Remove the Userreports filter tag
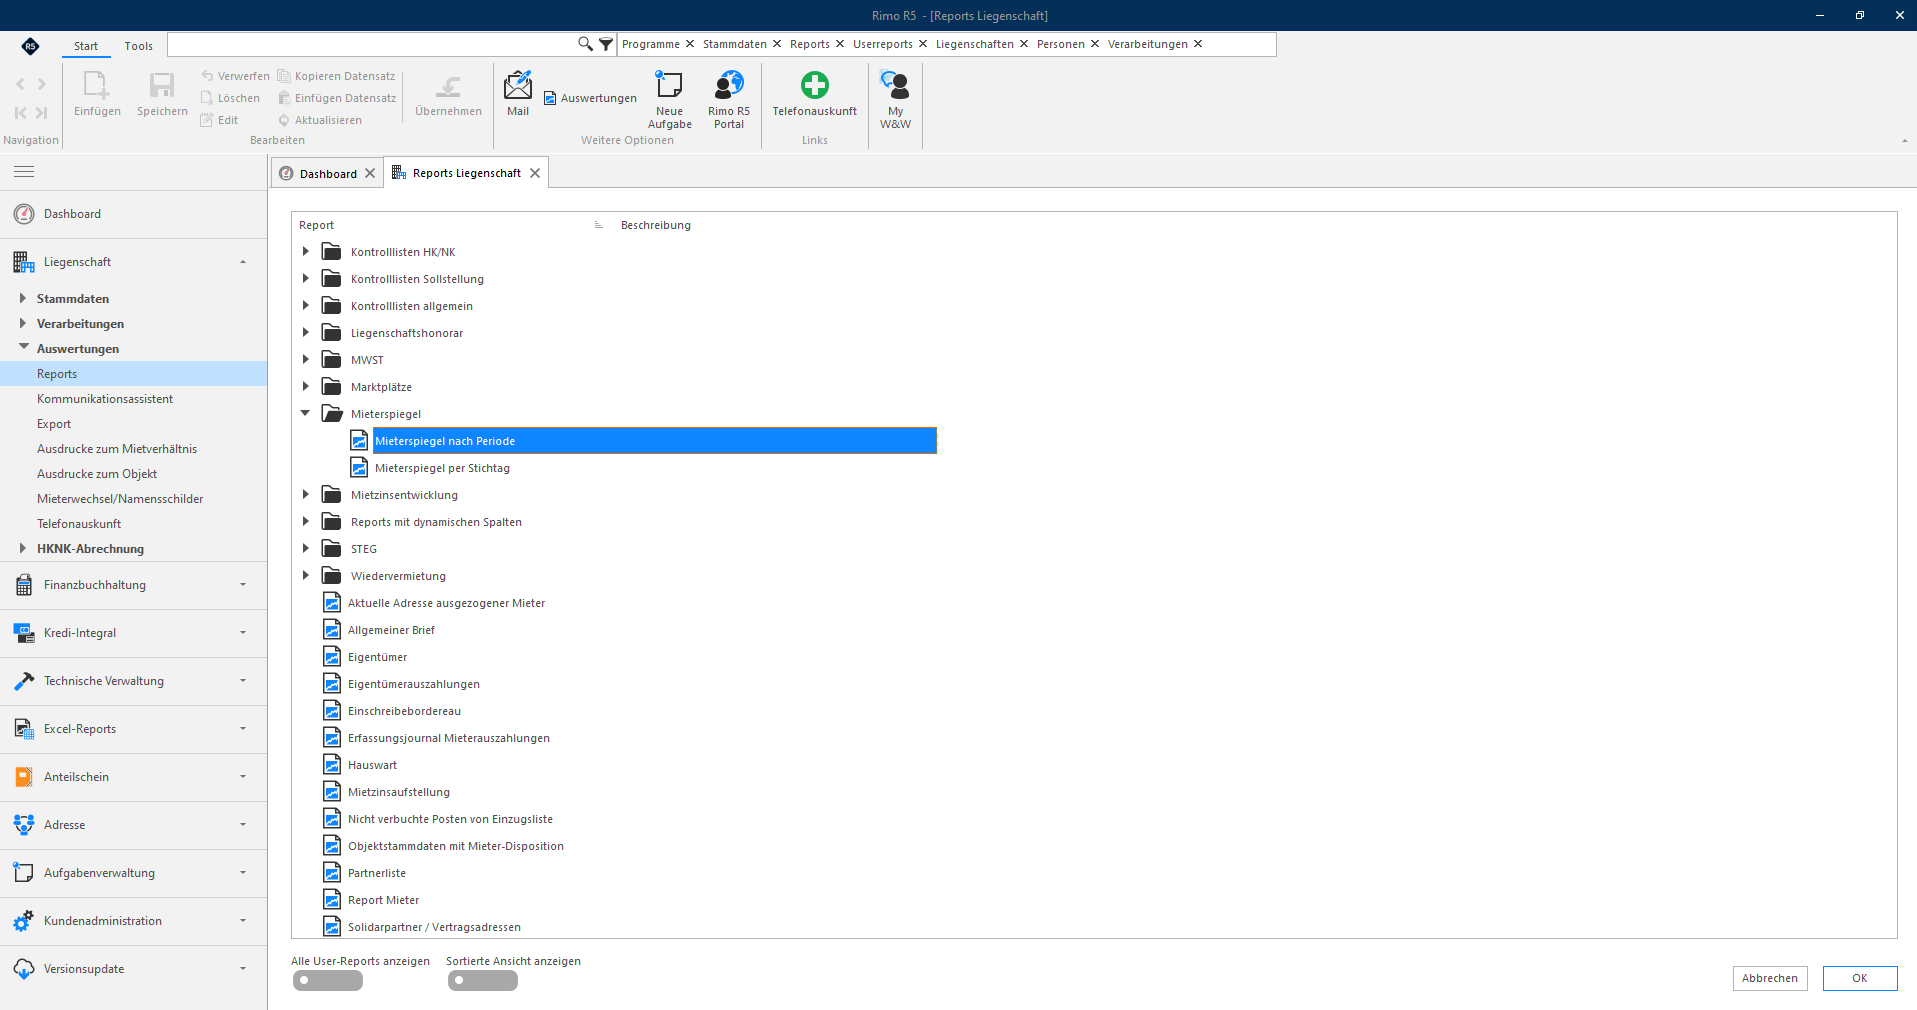1917x1010 pixels. (x=923, y=44)
